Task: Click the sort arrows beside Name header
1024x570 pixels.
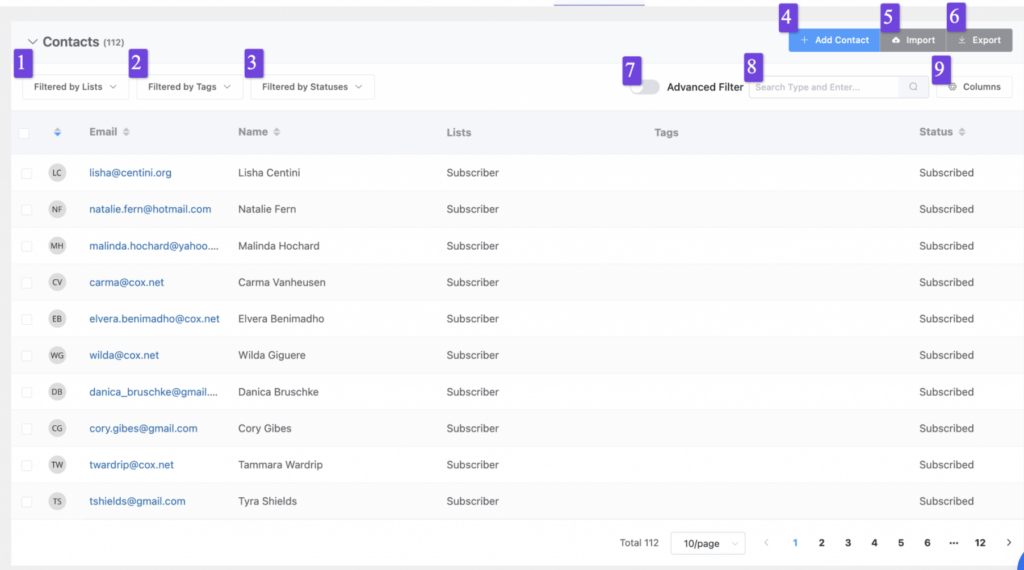Action: pyautogui.click(x=277, y=132)
